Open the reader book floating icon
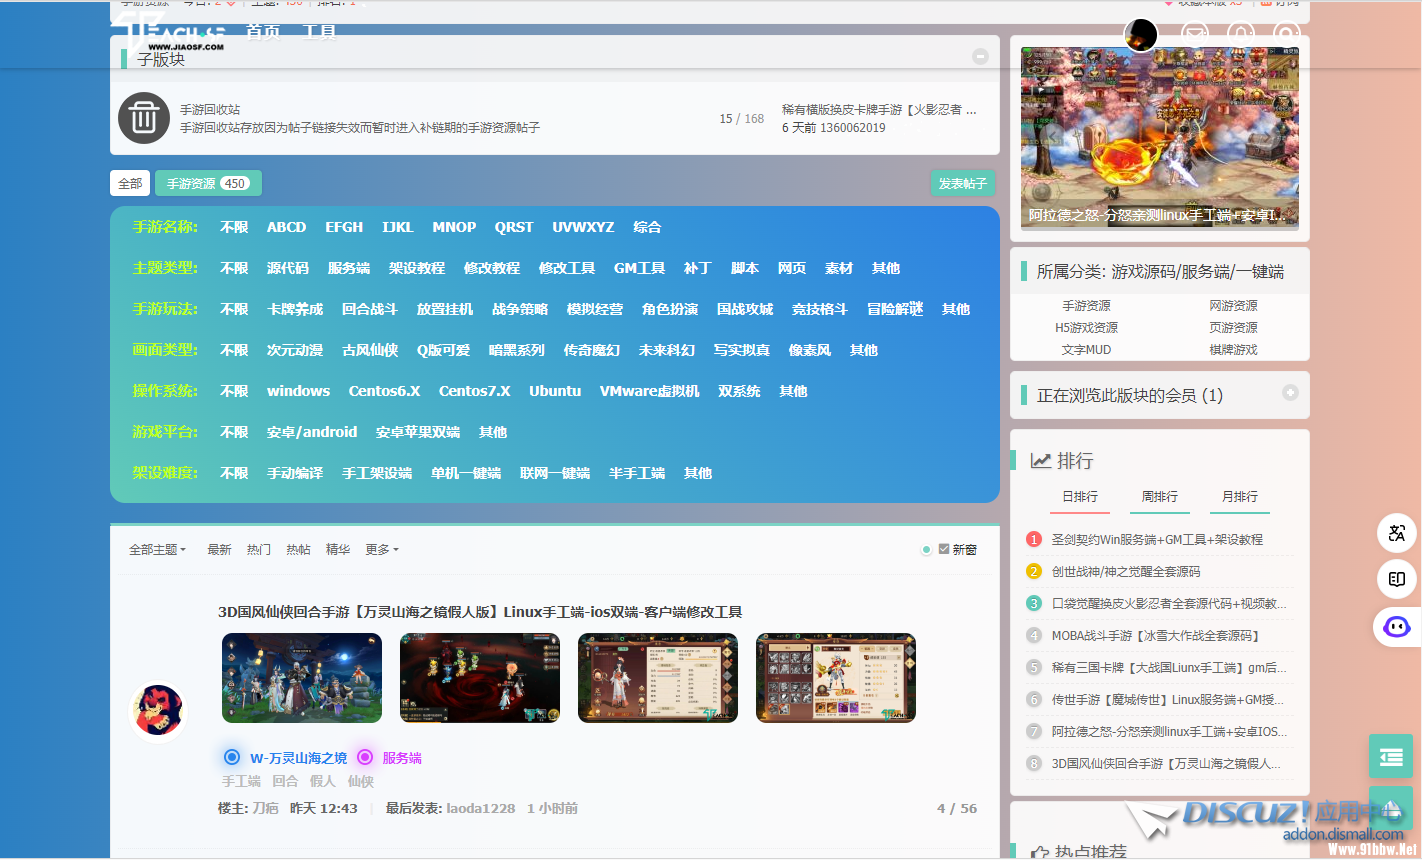Image resolution: width=1422 pixels, height=860 pixels. click(x=1397, y=579)
